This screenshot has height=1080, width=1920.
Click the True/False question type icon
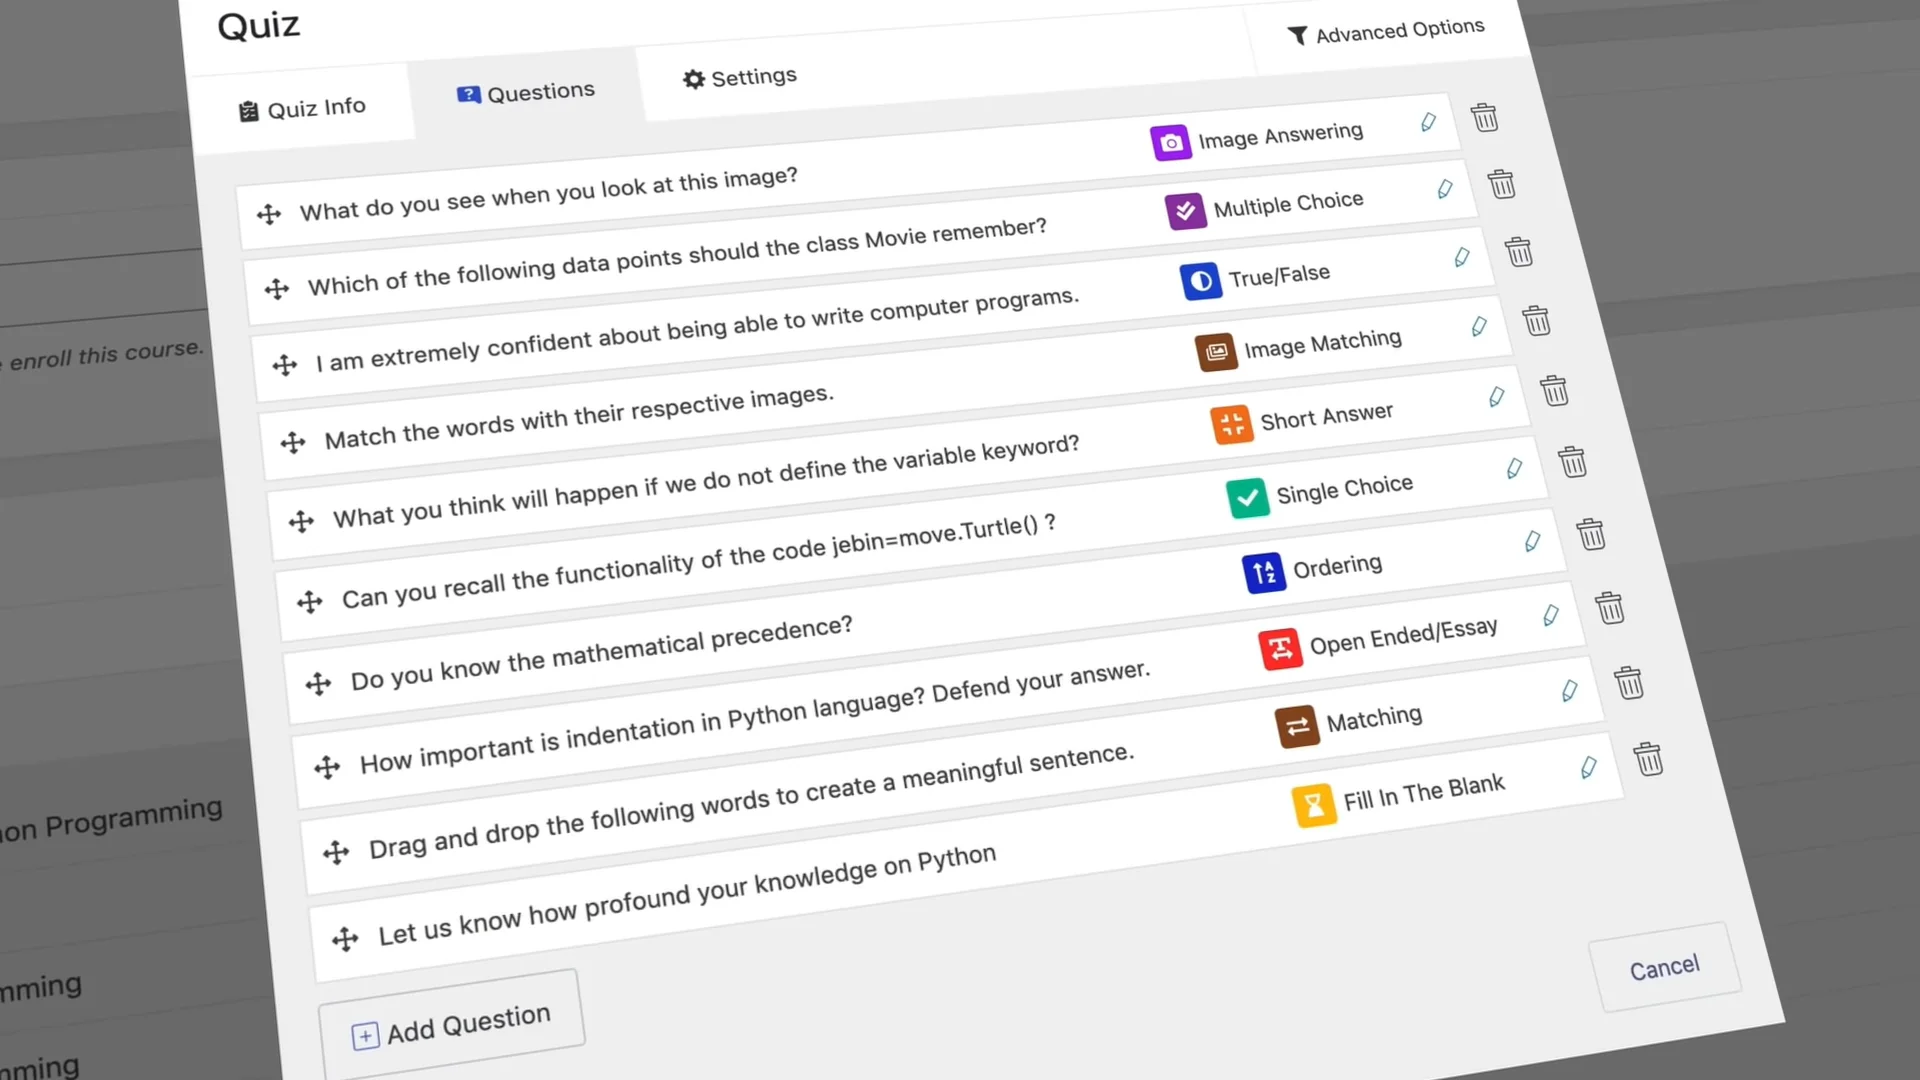[x=1200, y=281]
